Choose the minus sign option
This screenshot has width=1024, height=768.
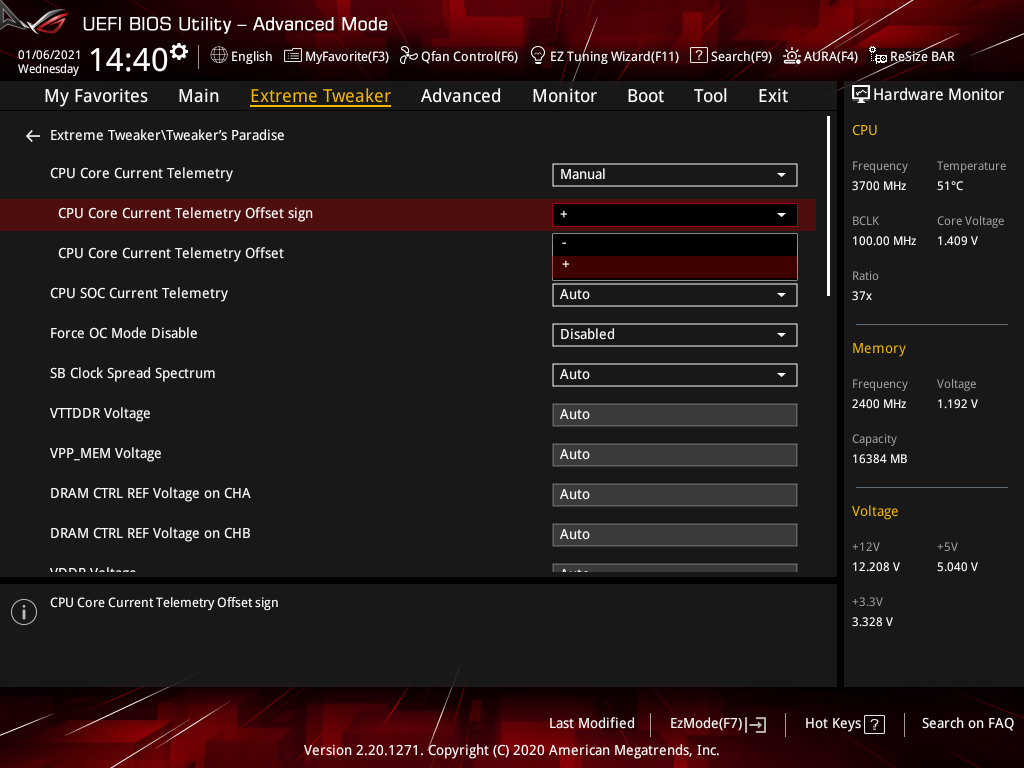(675, 244)
